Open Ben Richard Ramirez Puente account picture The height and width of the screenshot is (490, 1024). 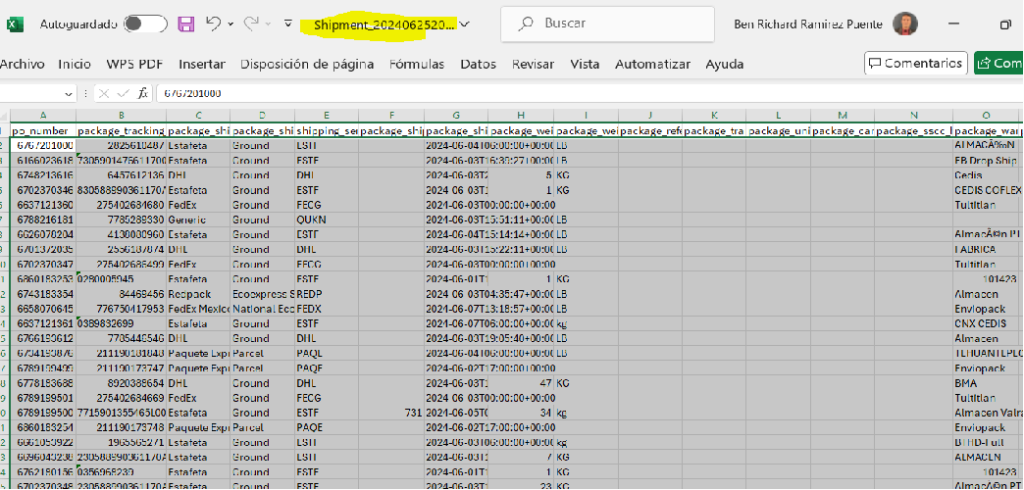(x=905, y=24)
